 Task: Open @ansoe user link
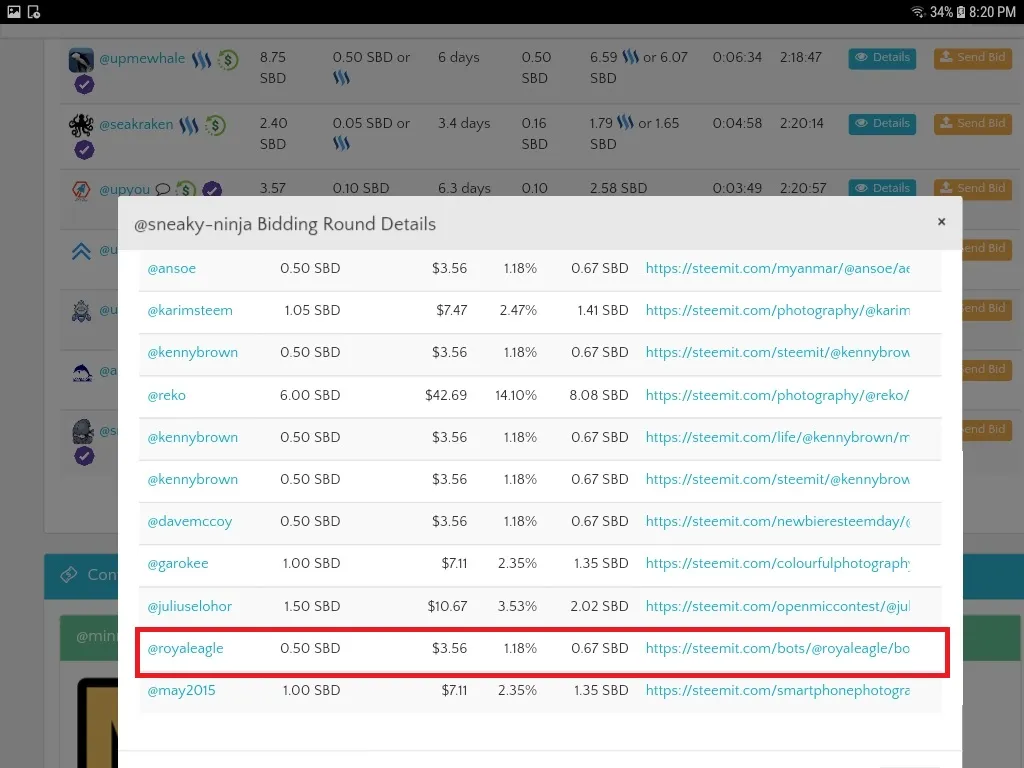[x=172, y=268]
